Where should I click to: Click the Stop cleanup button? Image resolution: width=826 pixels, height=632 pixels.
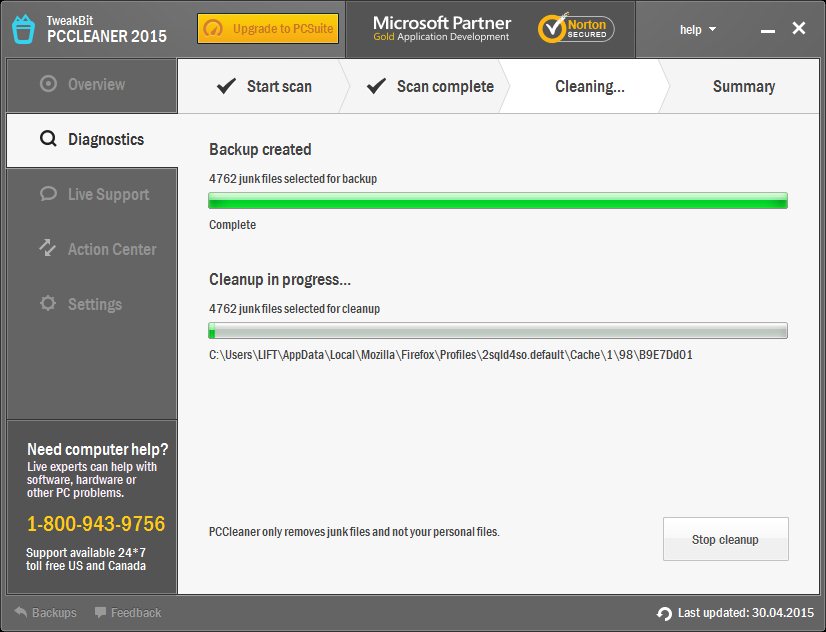tap(725, 539)
